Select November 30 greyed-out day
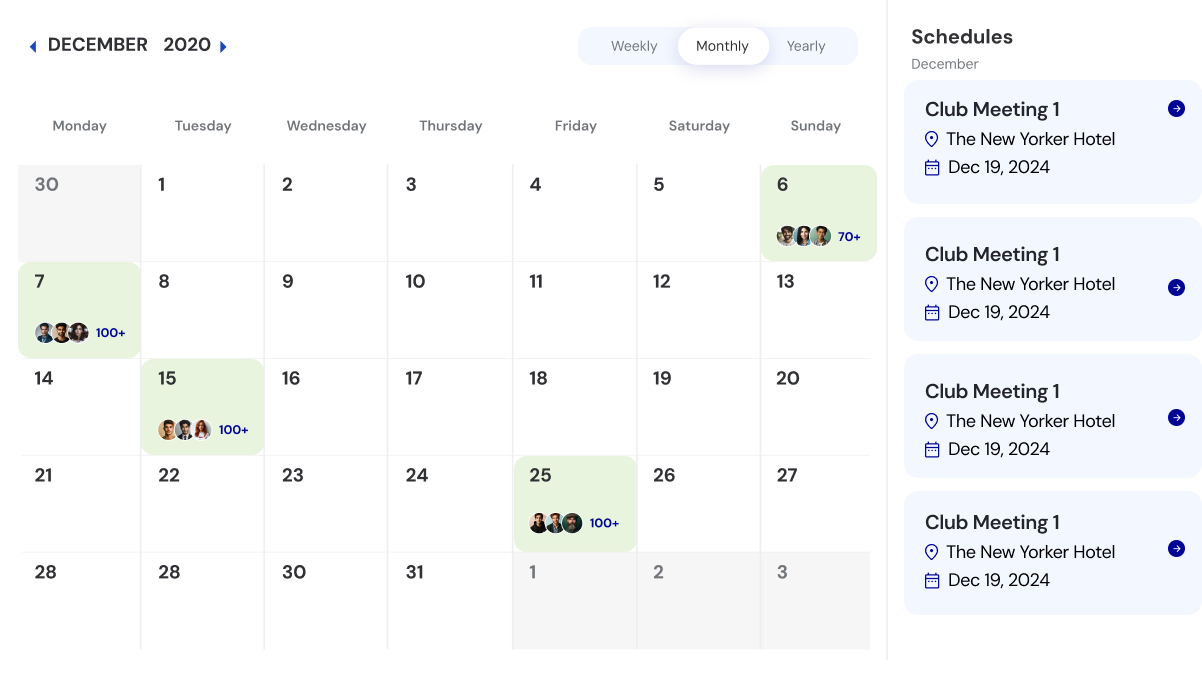The width and height of the screenshot is (1202, 687). click(x=79, y=212)
